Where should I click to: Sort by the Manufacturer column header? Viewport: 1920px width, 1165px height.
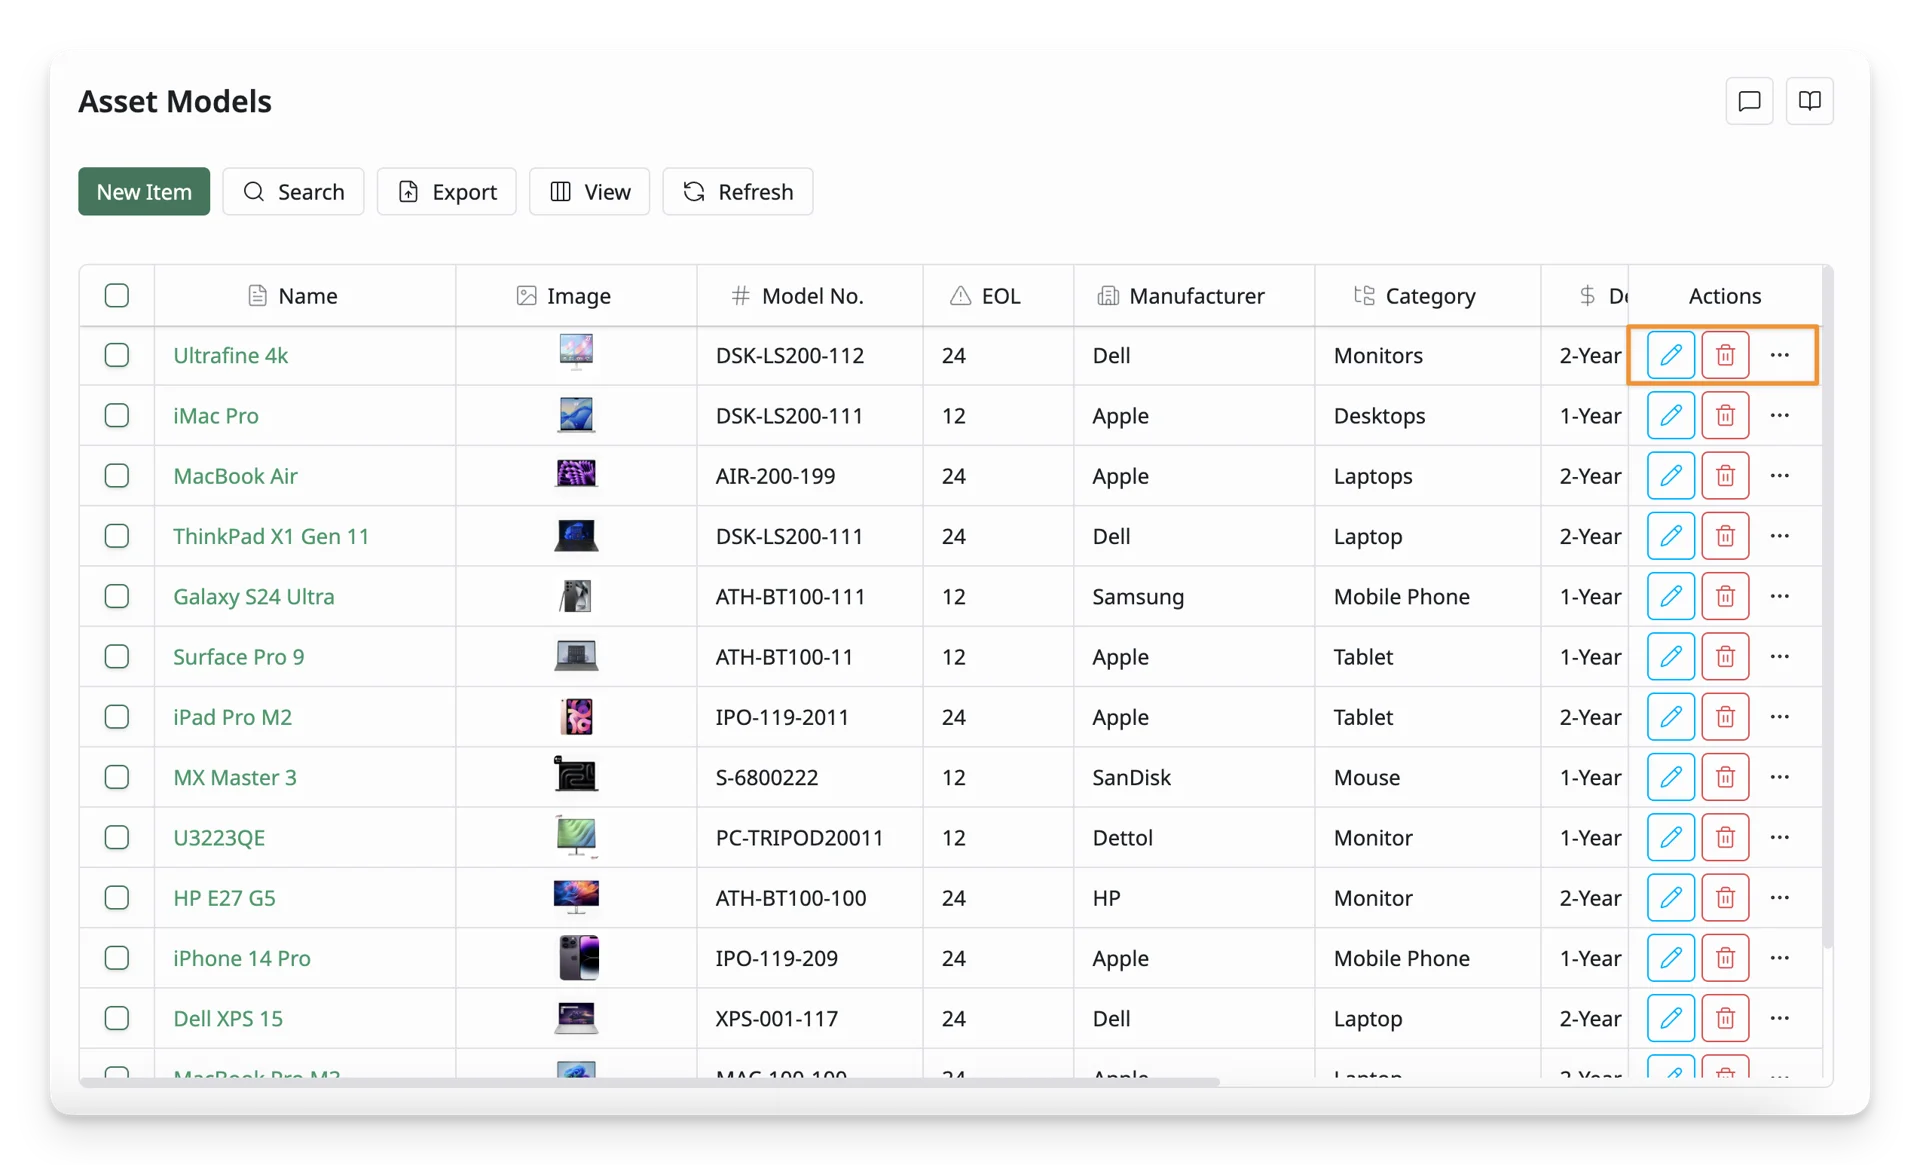1194,295
